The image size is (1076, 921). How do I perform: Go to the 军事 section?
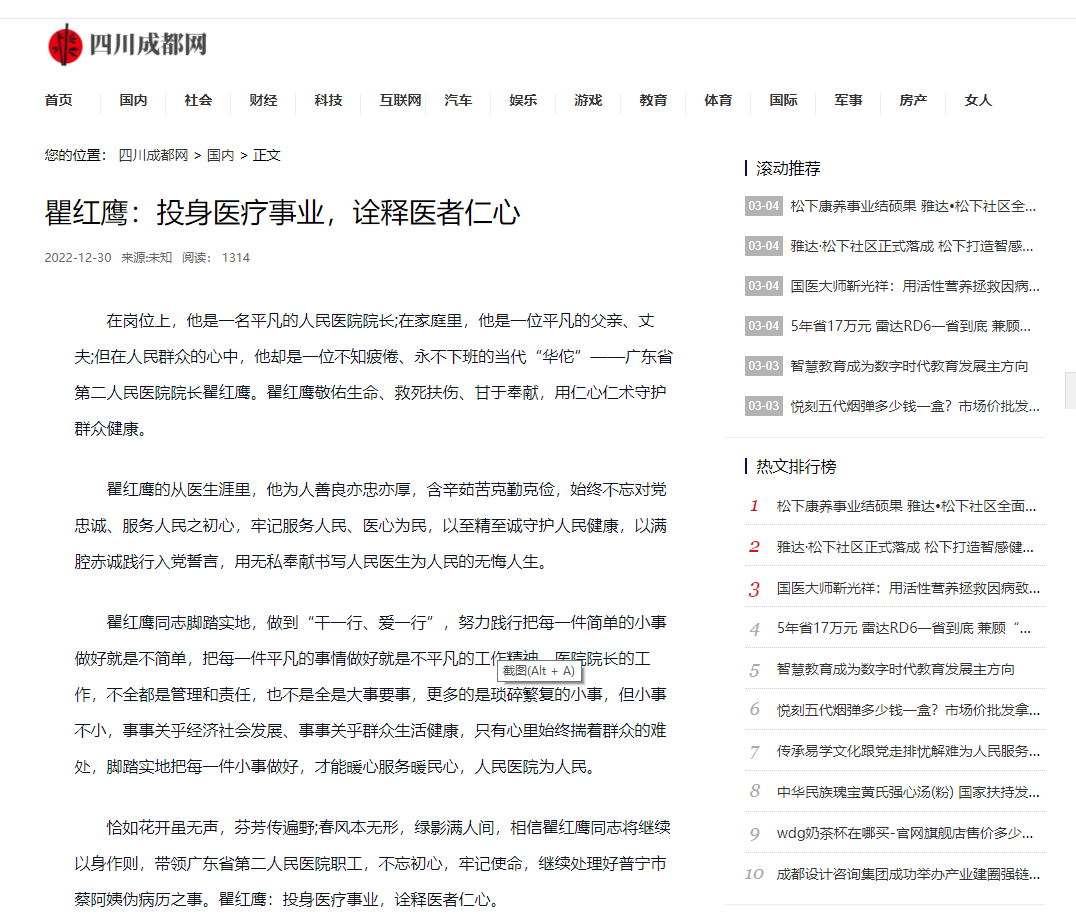pos(848,100)
